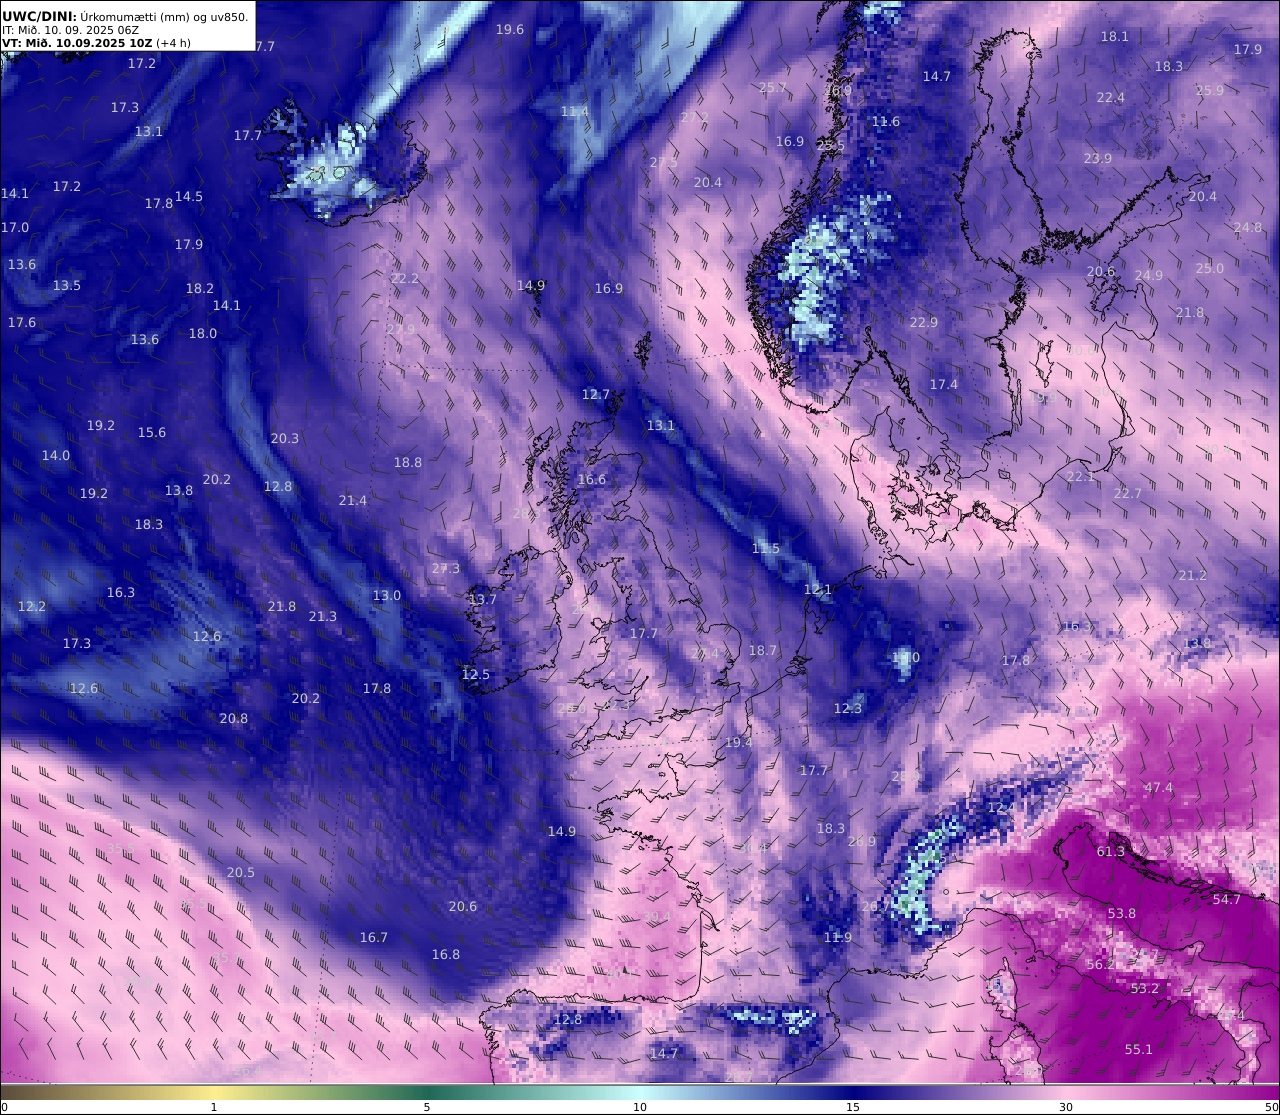Screen dimensions: 1280x1115
Task: Select the 22.4 map value
Action: tap(1111, 98)
